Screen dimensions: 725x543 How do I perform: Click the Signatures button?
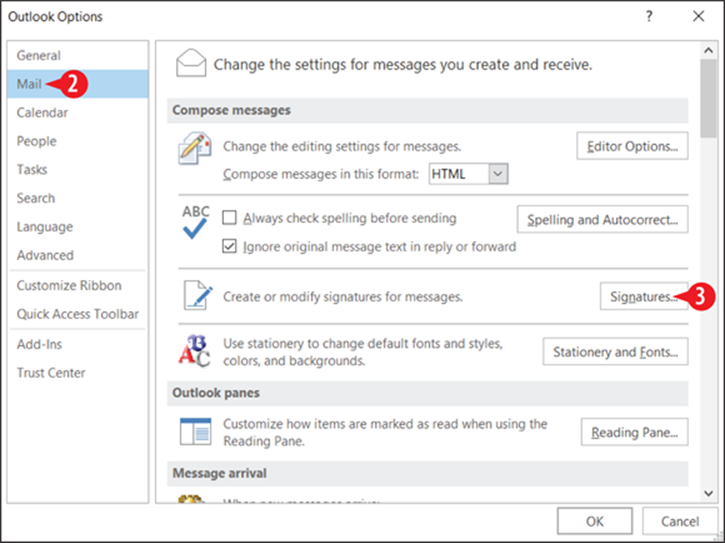pyautogui.click(x=644, y=296)
